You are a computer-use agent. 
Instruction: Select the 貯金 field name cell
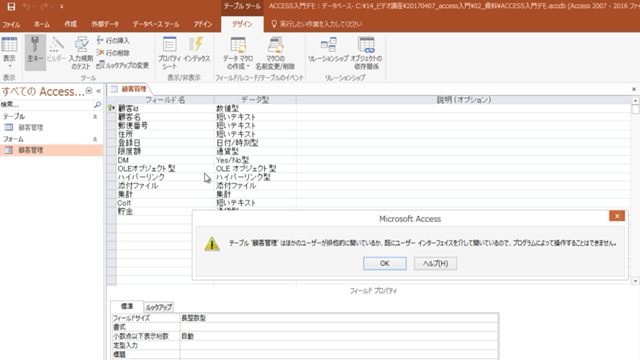pyautogui.click(x=154, y=211)
